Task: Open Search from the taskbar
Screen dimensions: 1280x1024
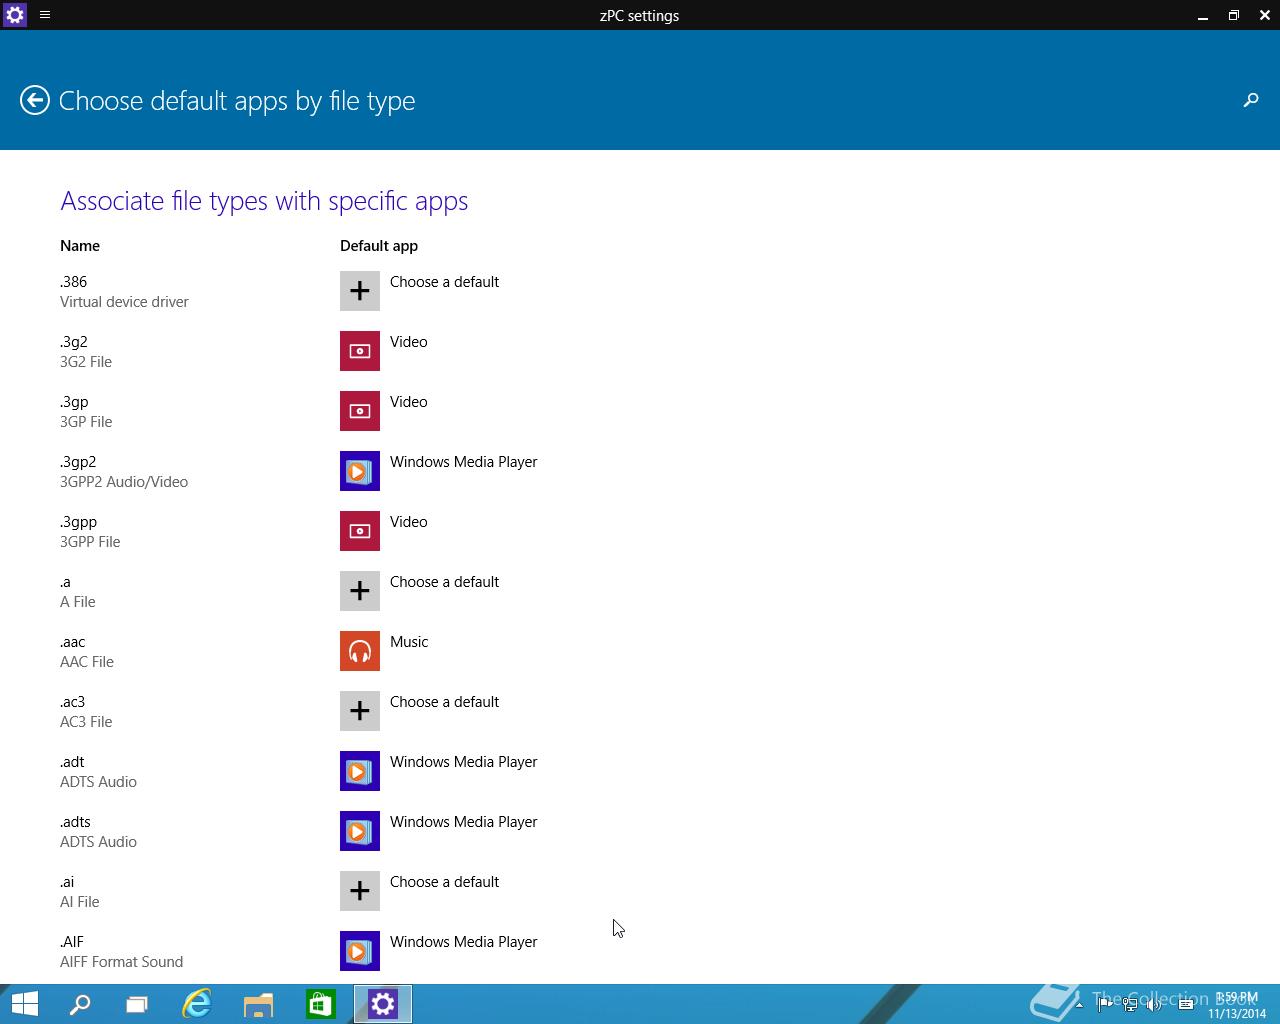Action: tap(79, 1004)
